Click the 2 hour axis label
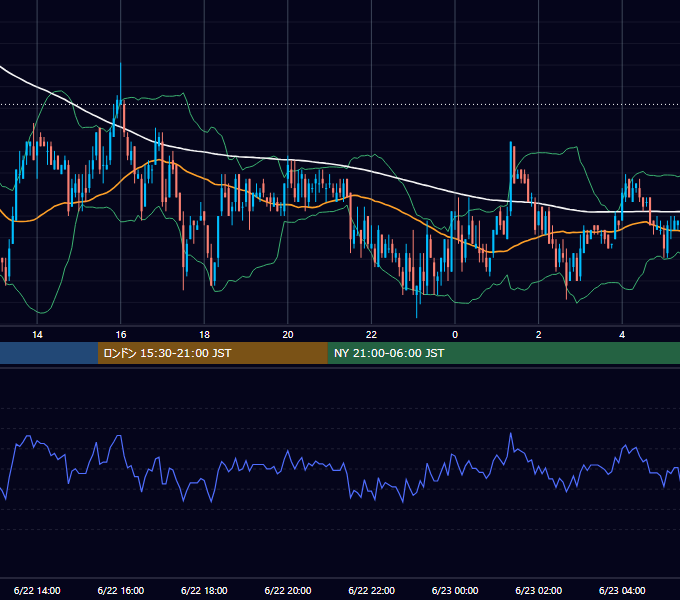 (539, 335)
